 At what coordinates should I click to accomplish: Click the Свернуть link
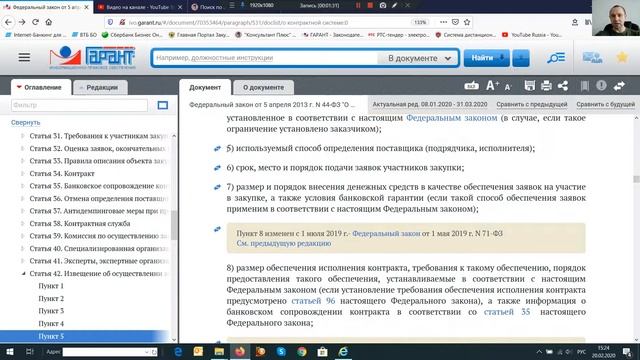(26, 122)
